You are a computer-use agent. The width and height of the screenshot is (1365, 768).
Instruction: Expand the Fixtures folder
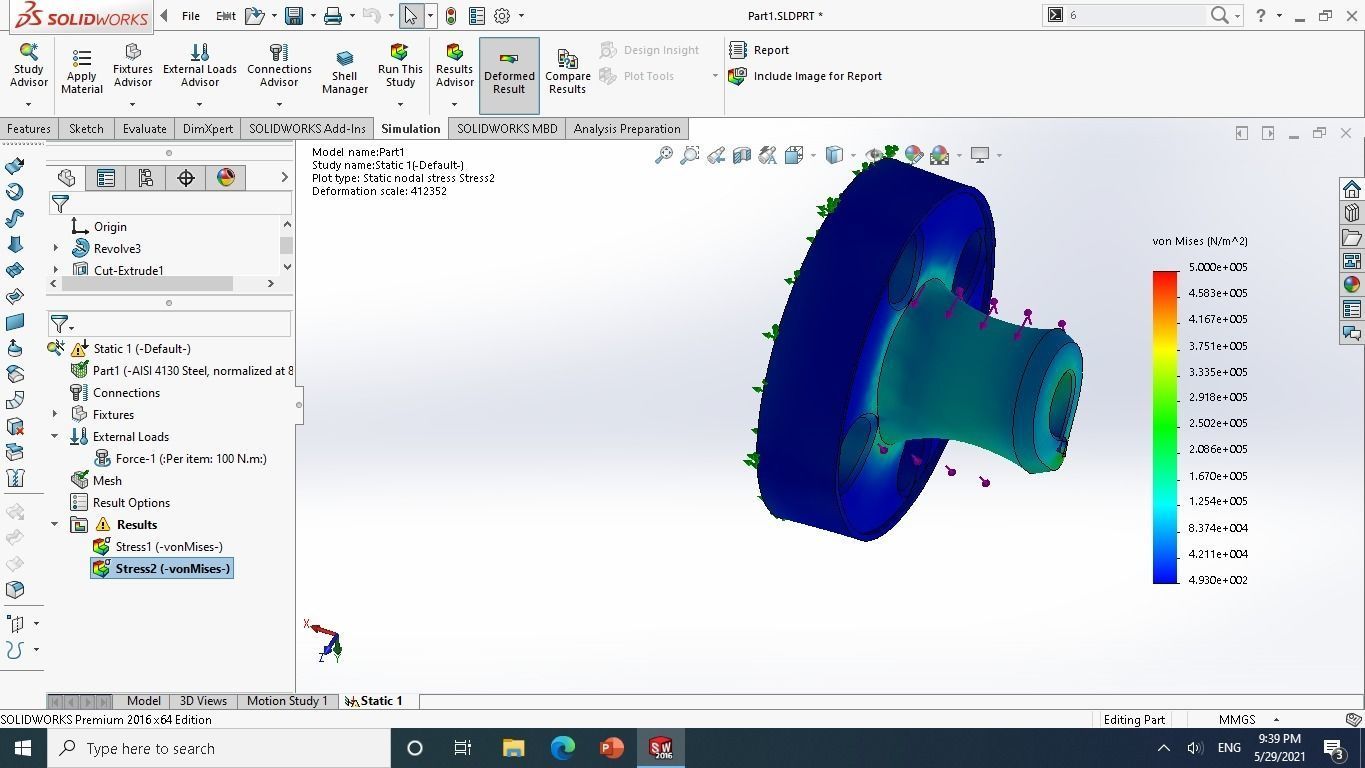tap(55, 415)
